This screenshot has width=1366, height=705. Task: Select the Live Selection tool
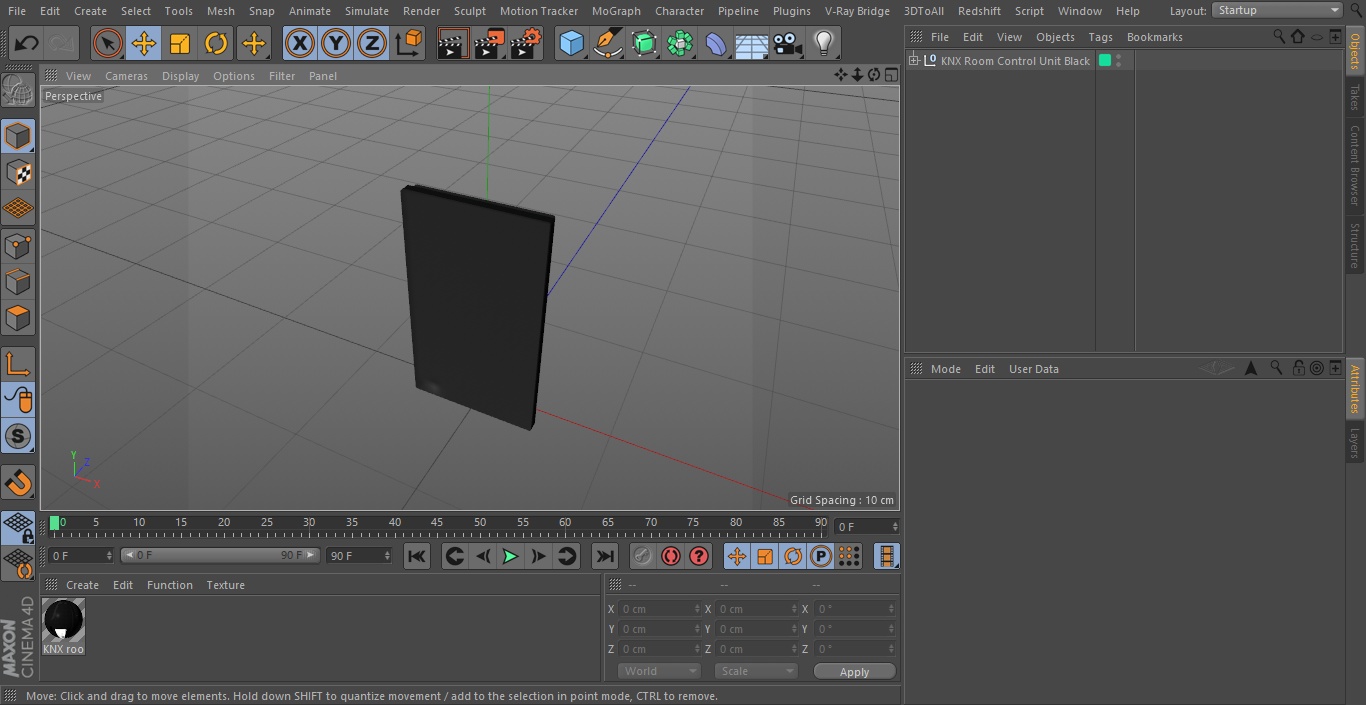tap(108, 43)
